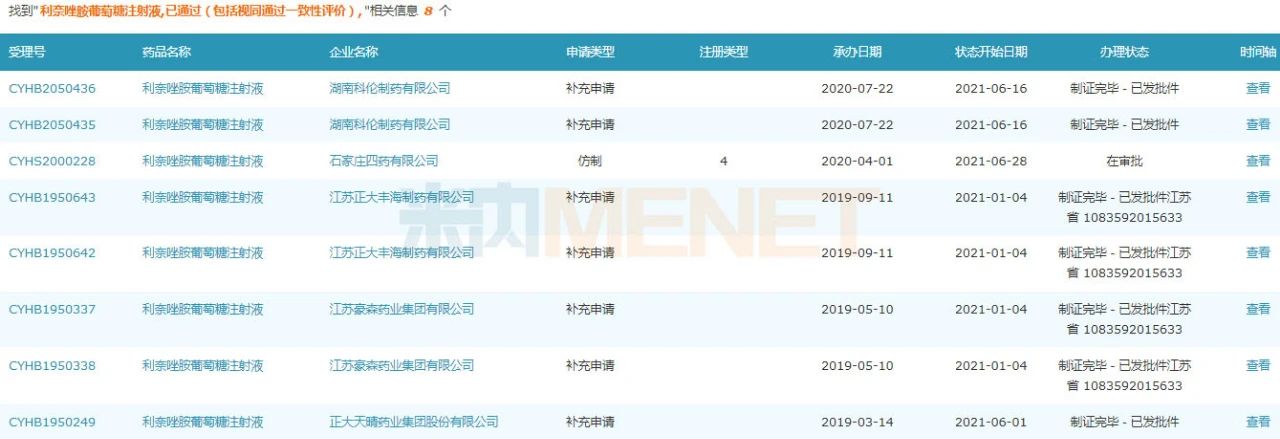Click drug name link in CYHS2000228 row

[x=202, y=160]
